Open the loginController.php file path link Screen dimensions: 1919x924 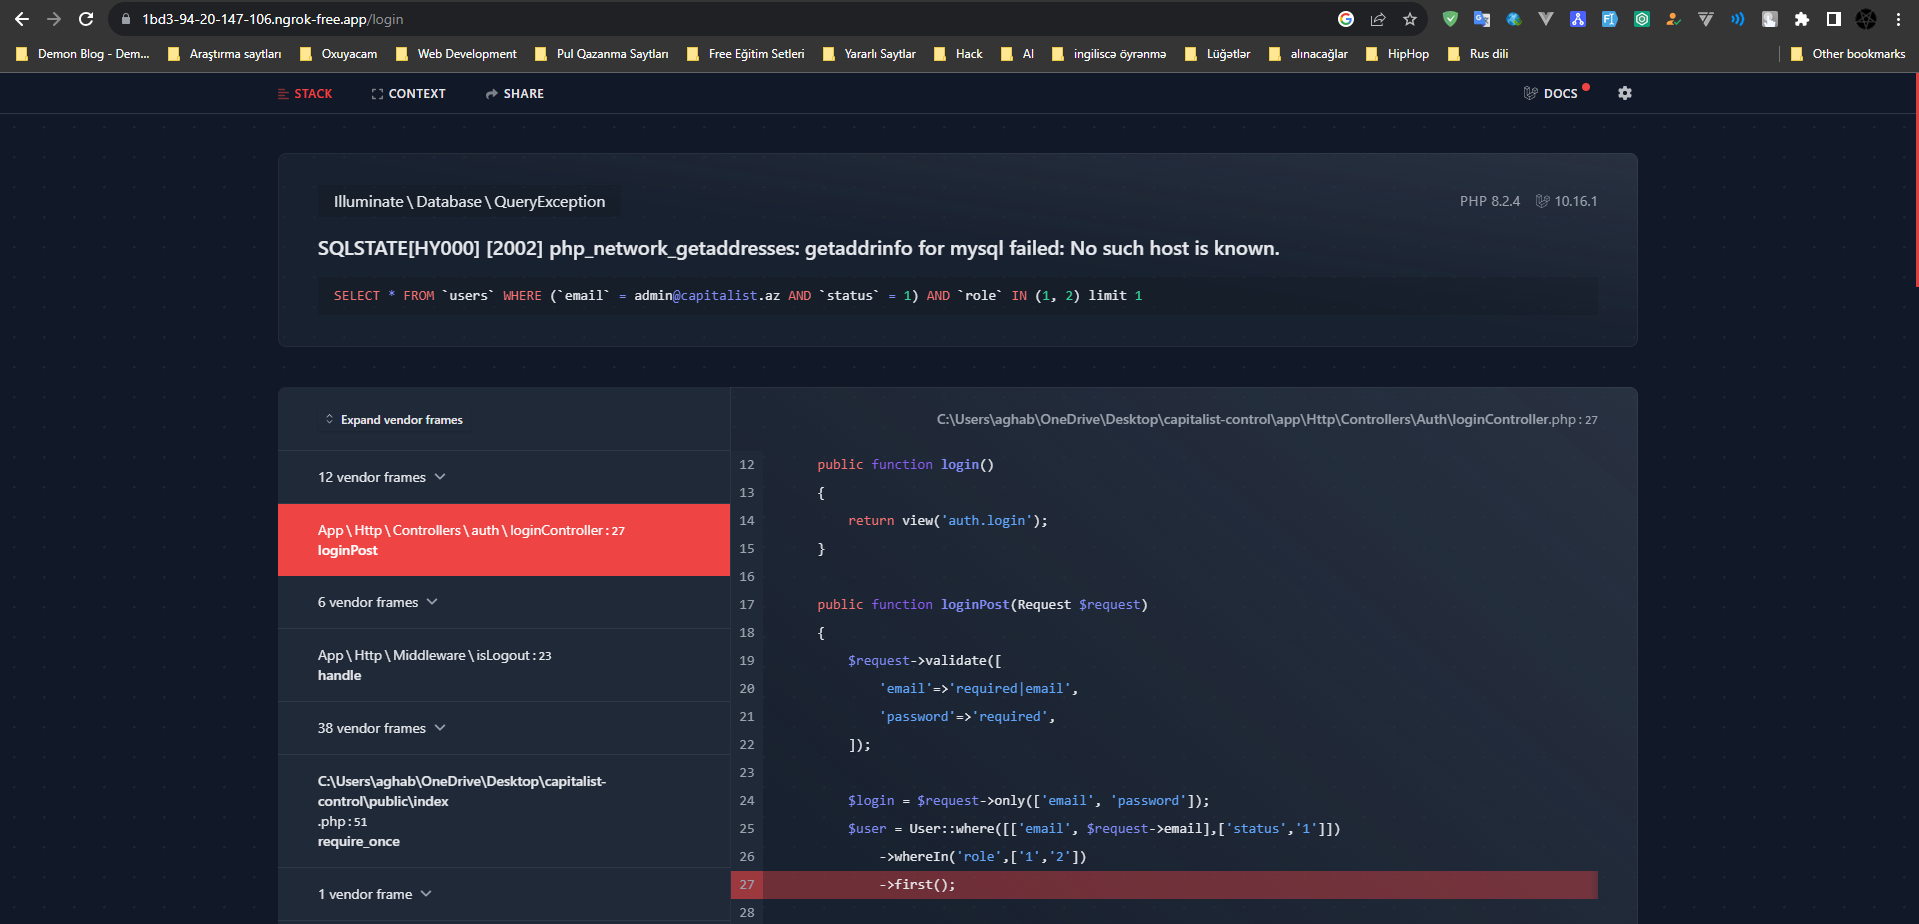click(1266, 419)
